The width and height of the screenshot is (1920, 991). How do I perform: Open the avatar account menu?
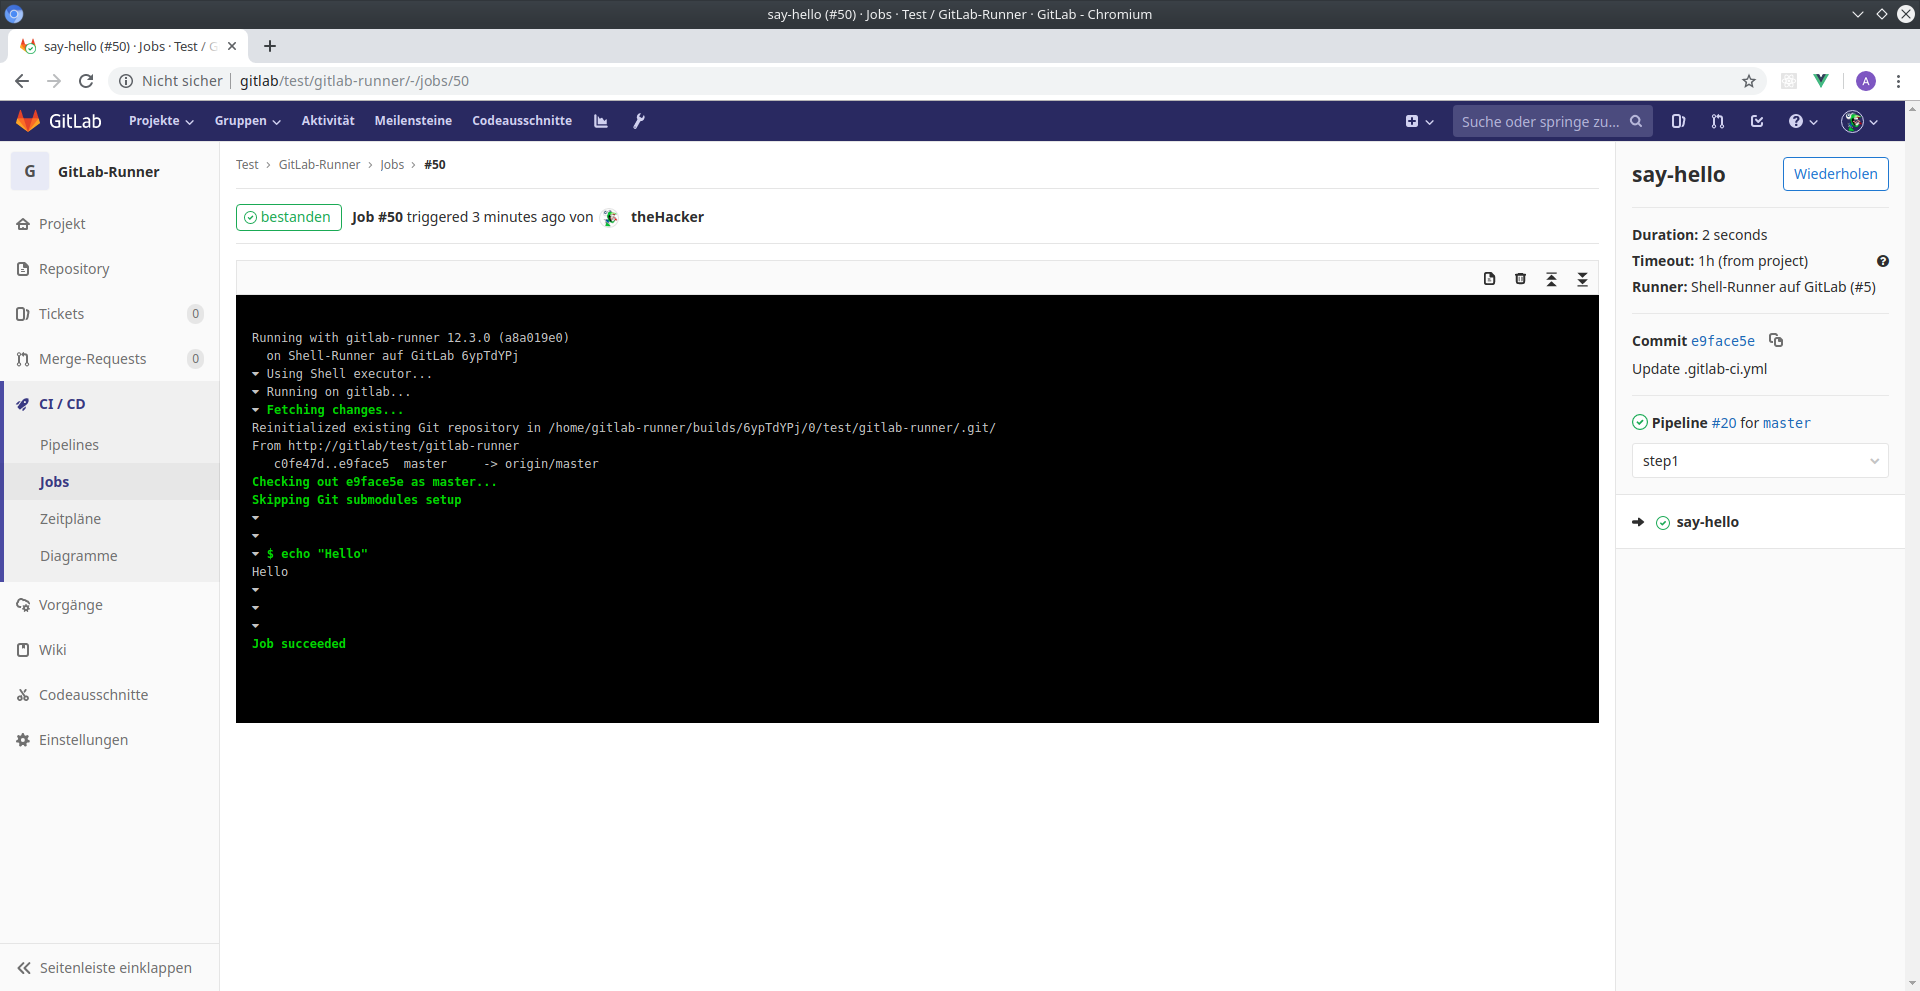[1857, 121]
